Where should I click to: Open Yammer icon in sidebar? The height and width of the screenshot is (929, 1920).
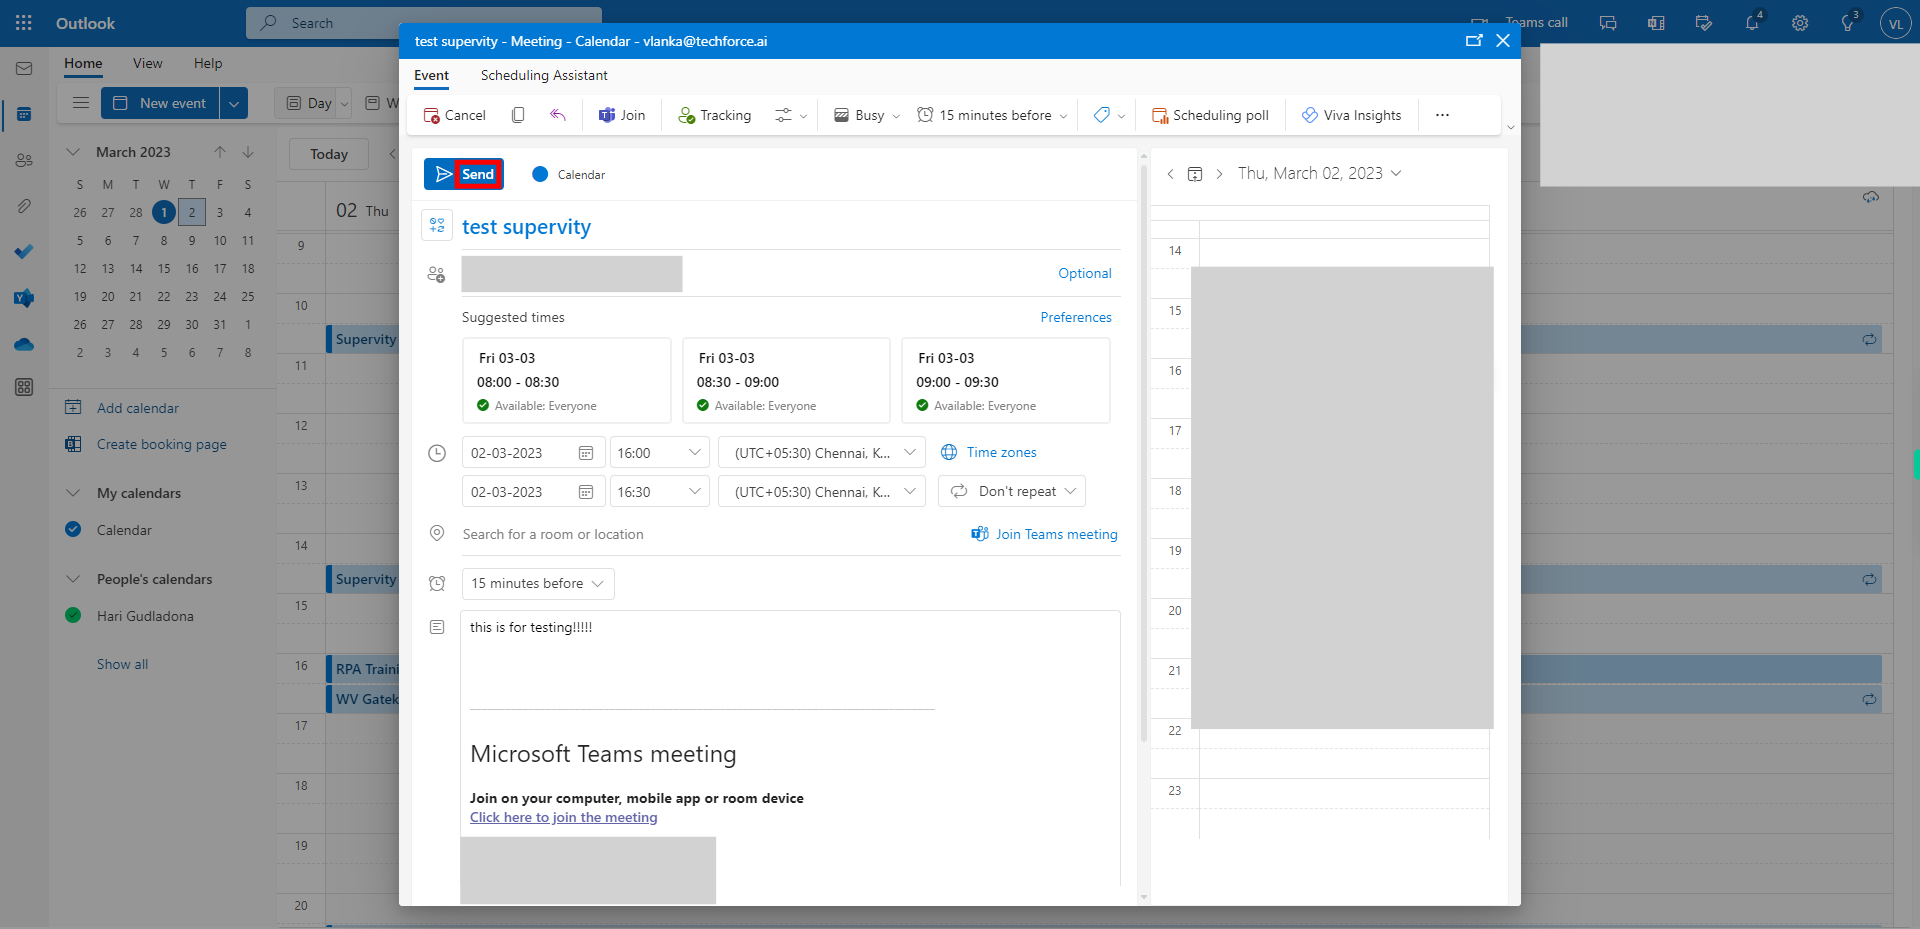click(24, 298)
